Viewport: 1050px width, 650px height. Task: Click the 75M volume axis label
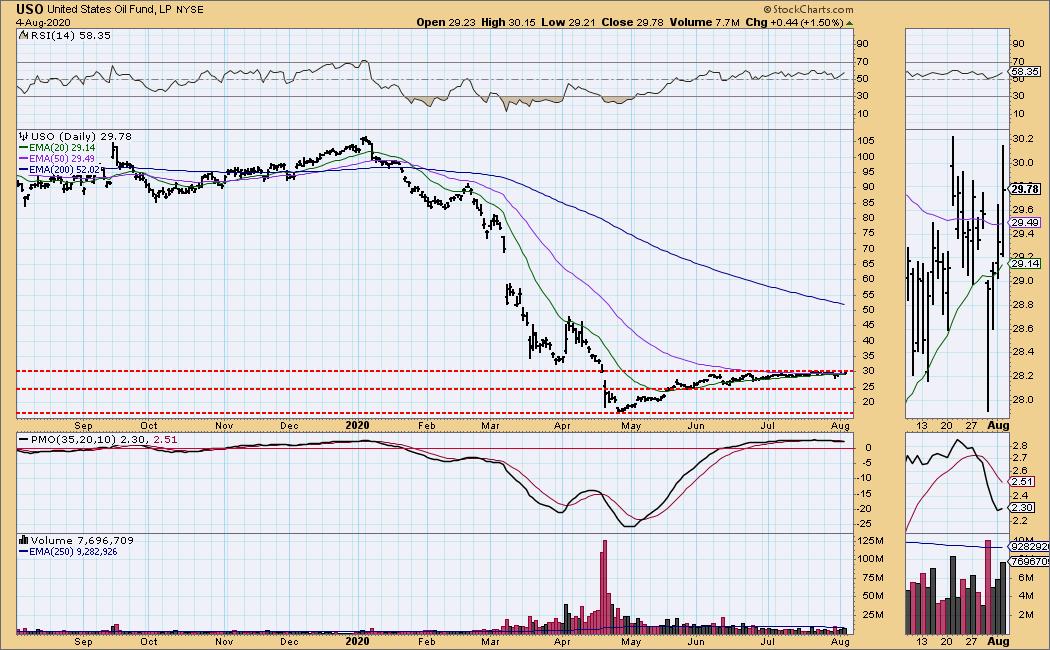tap(873, 578)
